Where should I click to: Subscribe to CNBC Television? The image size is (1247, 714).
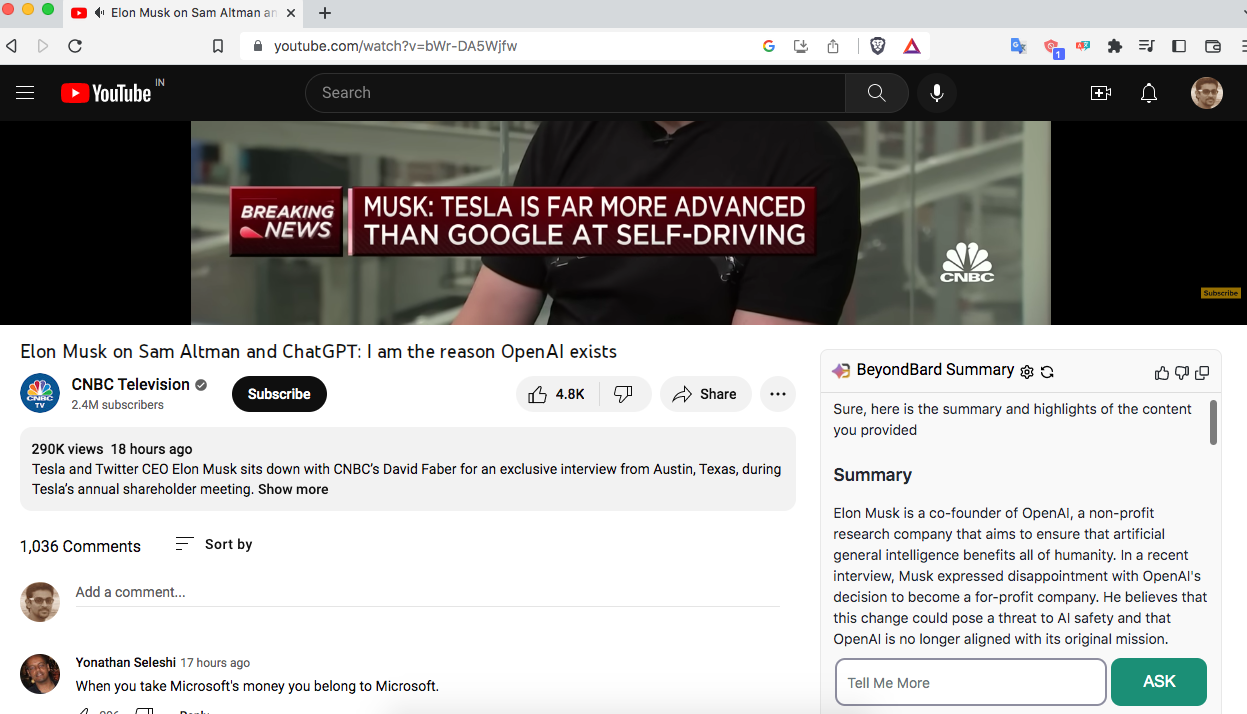pos(279,394)
